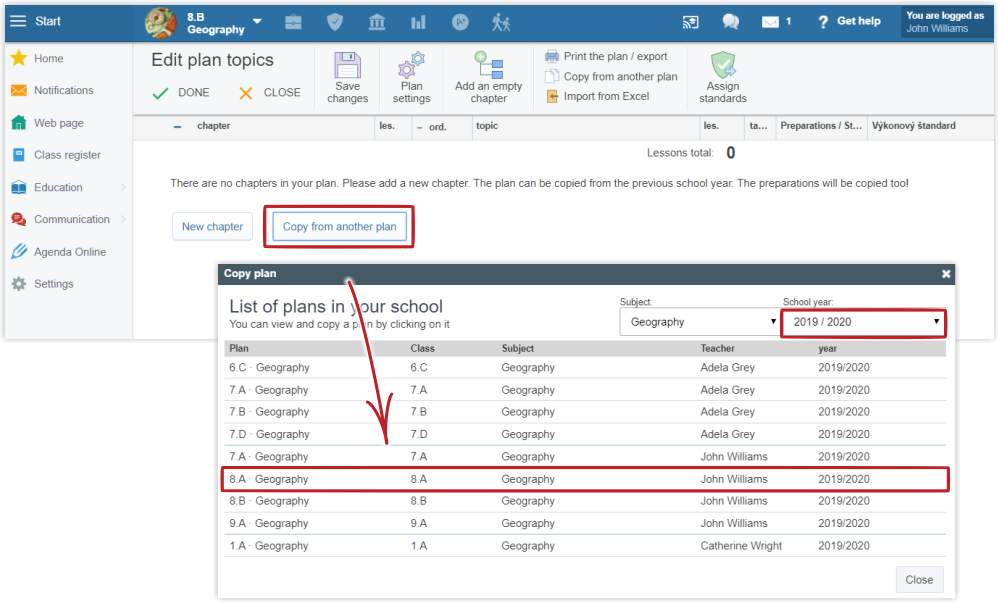The image size is (999, 603).
Task: Expand the 8.B Geography class dropdown
Action: pos(257,21)
